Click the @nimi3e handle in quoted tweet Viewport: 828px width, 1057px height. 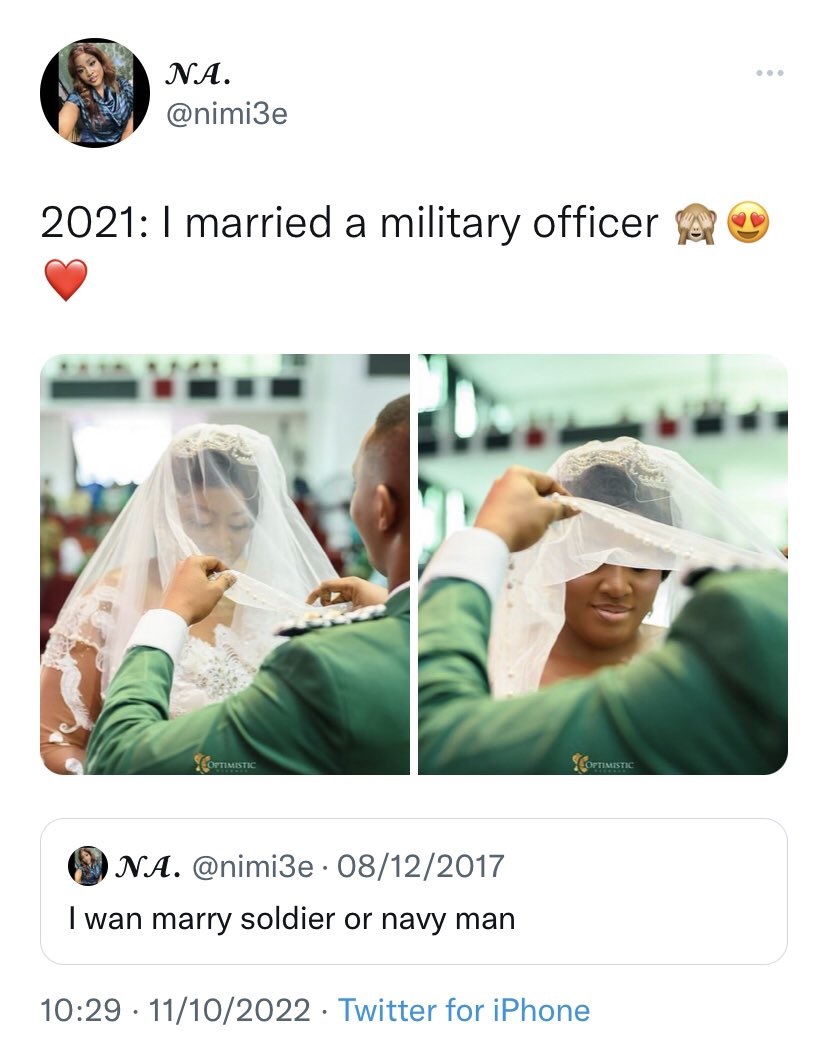point(253,866)
